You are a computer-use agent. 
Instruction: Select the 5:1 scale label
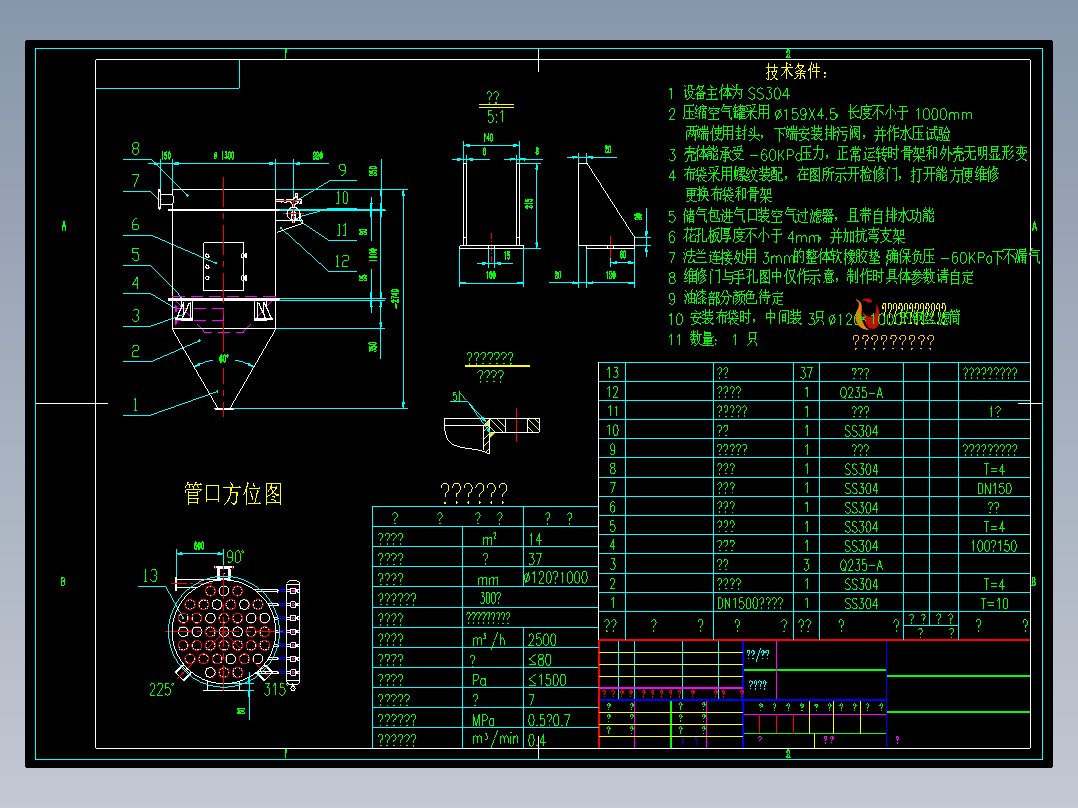click(496, 117)
